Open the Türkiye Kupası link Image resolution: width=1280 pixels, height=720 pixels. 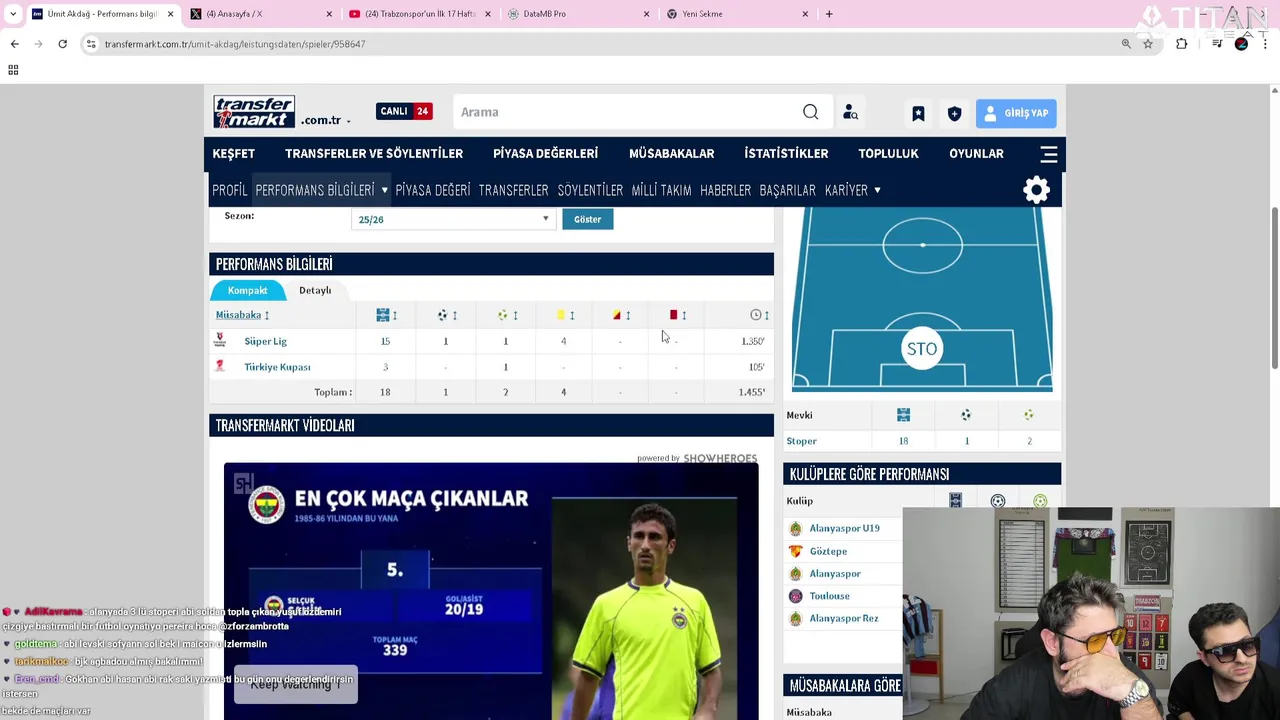click(277, 367)
